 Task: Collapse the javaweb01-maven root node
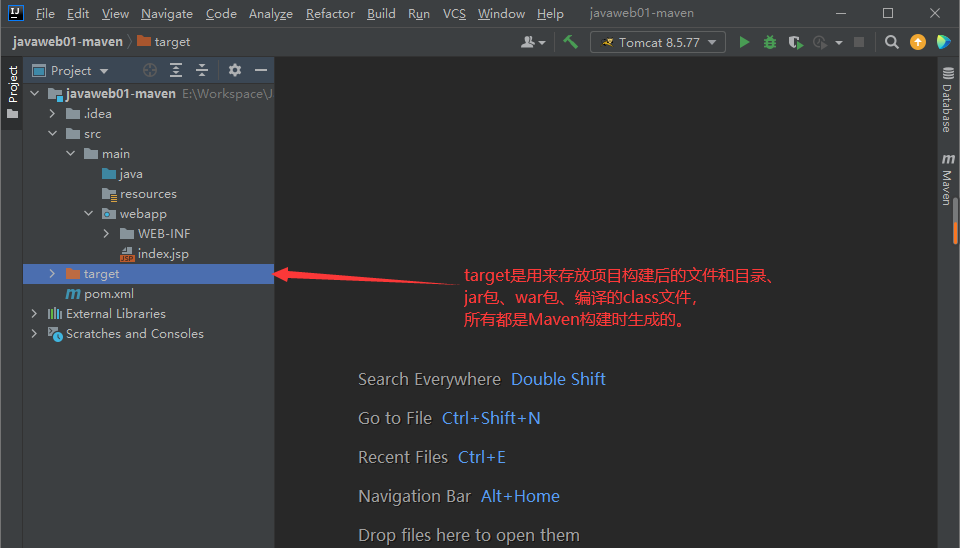coord(35,94)
